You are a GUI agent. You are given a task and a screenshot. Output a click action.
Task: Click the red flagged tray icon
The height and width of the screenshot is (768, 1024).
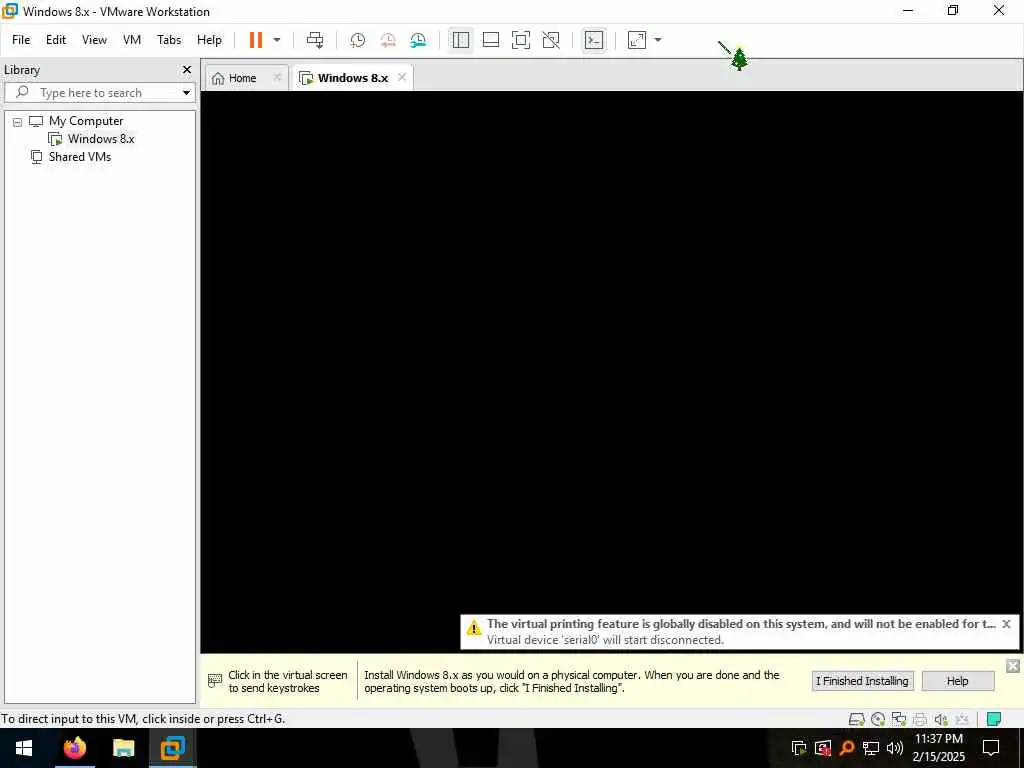823,748
